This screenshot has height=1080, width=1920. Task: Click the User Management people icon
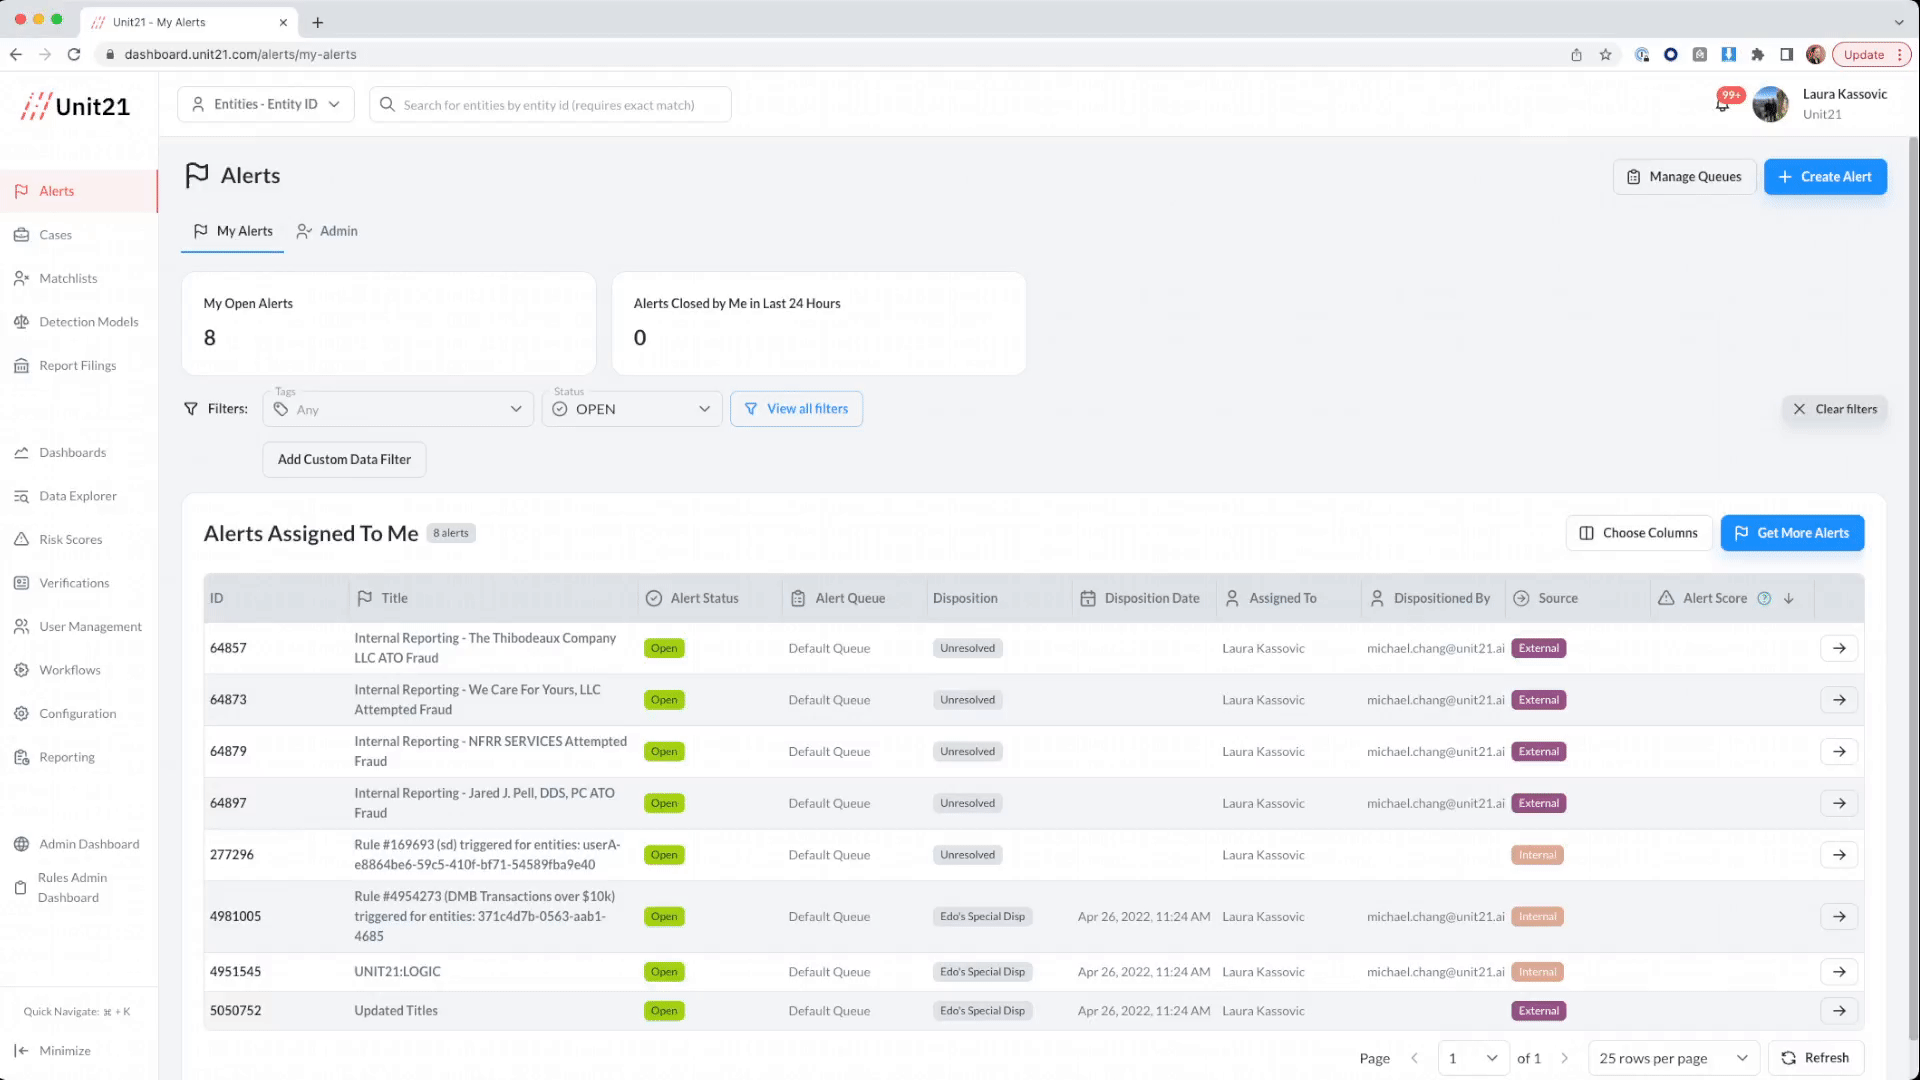pos(21,627)
